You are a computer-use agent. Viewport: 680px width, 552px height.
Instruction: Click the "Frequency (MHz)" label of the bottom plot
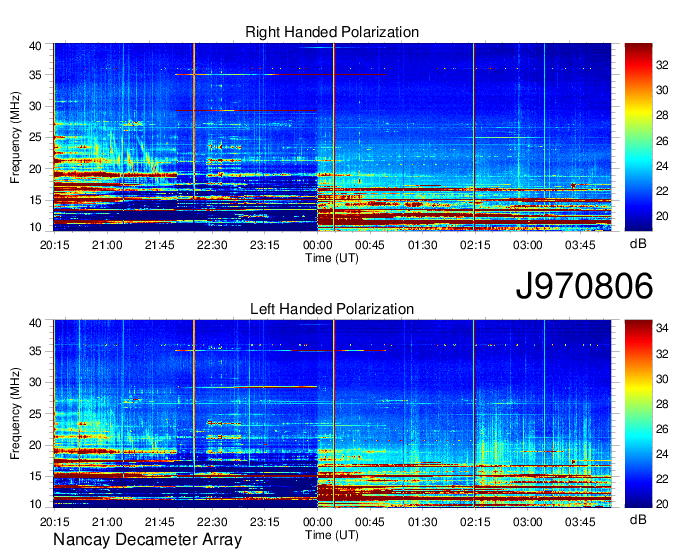[x=16, y=414]
